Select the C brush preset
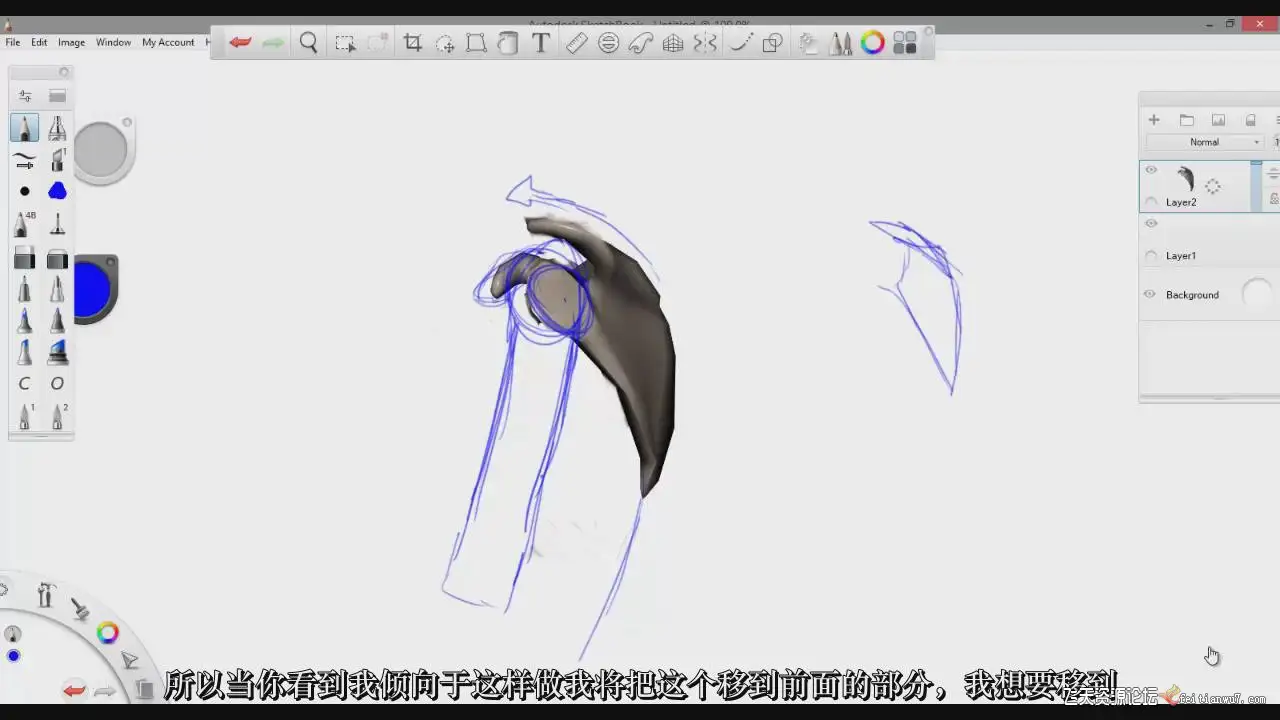 25,384
